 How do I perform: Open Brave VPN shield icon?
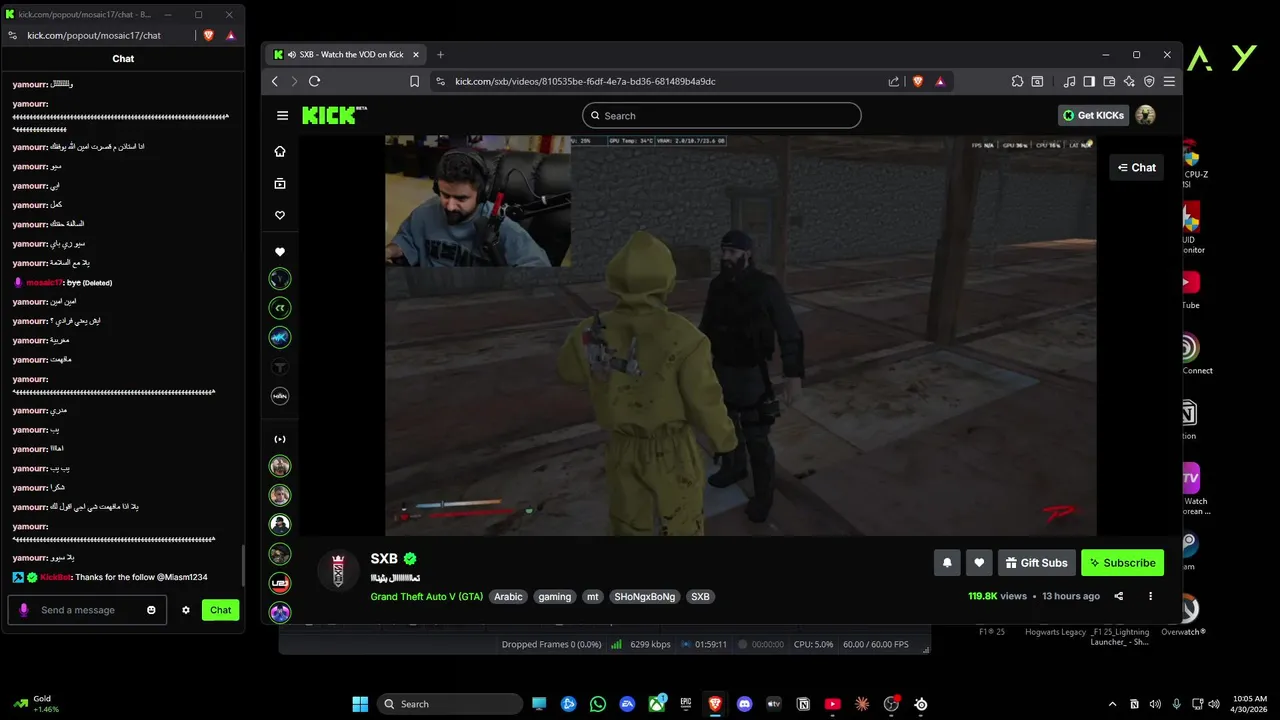1150,82
